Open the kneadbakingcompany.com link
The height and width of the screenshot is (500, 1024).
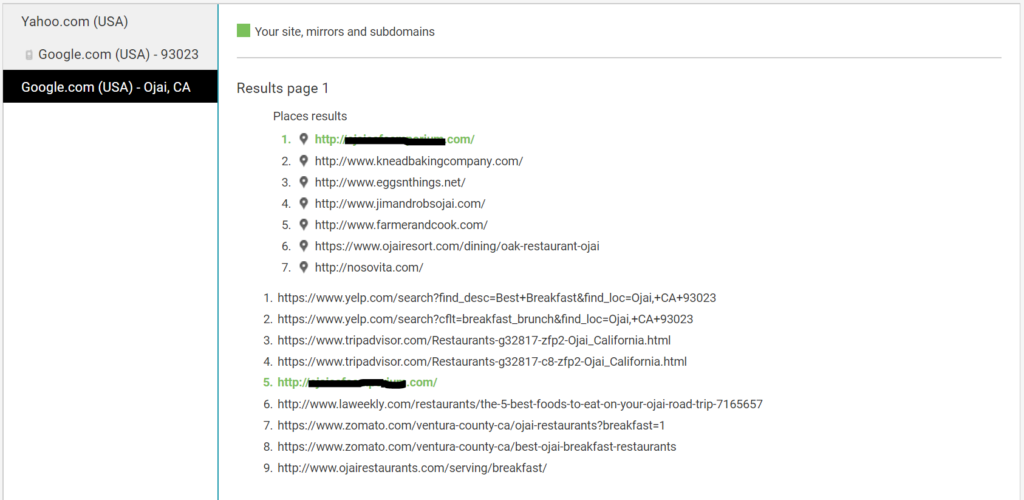(x=419, y=161)
